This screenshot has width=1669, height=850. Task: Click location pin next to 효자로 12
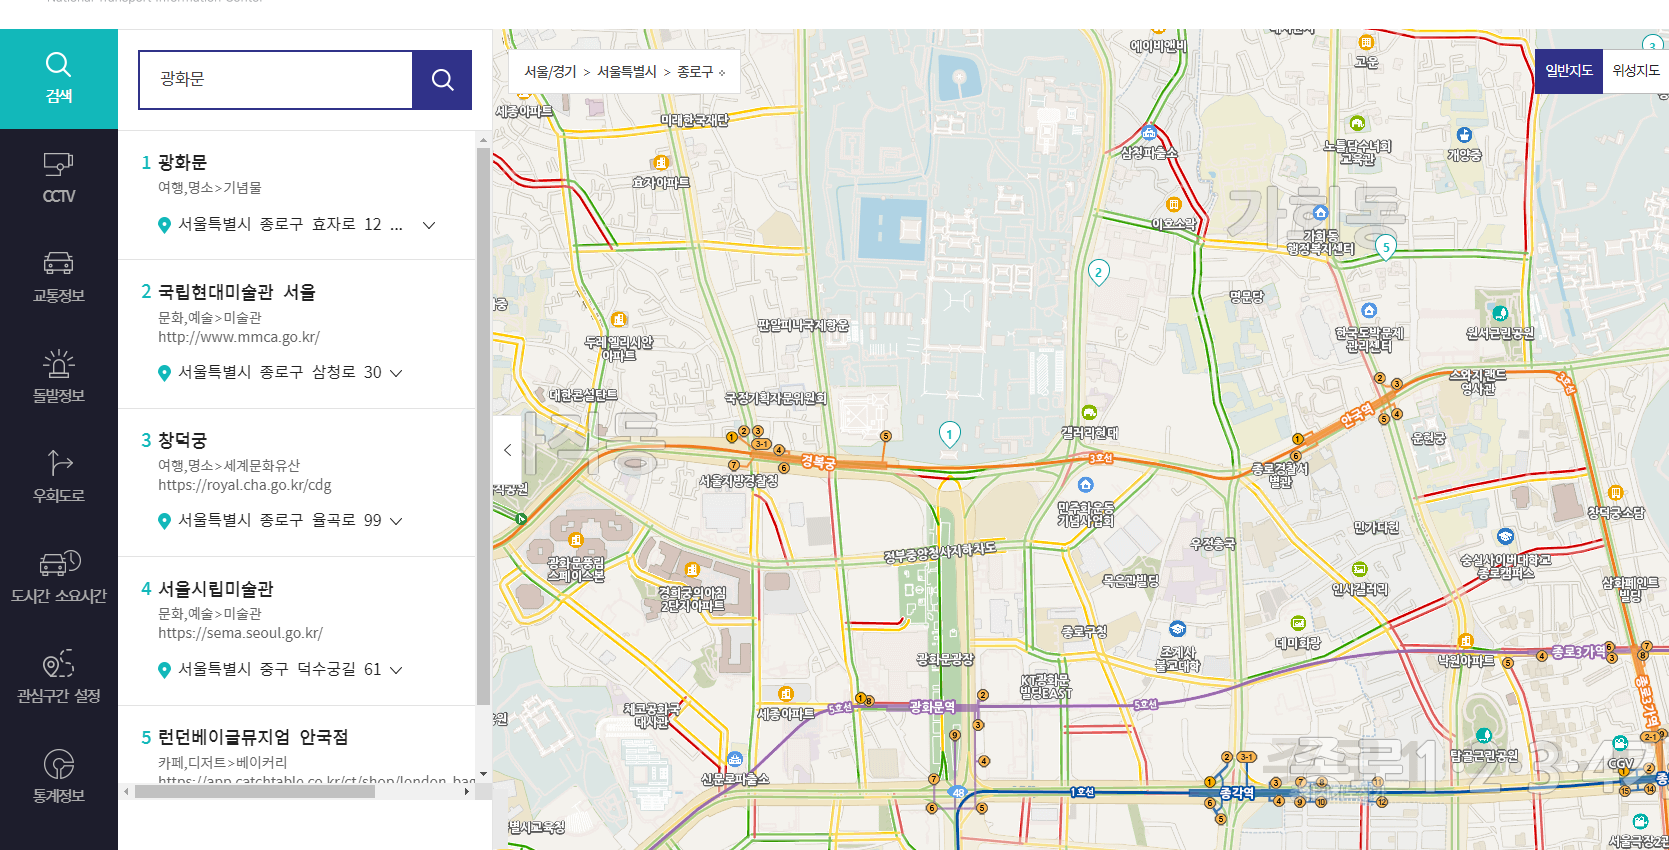[165, 225]
